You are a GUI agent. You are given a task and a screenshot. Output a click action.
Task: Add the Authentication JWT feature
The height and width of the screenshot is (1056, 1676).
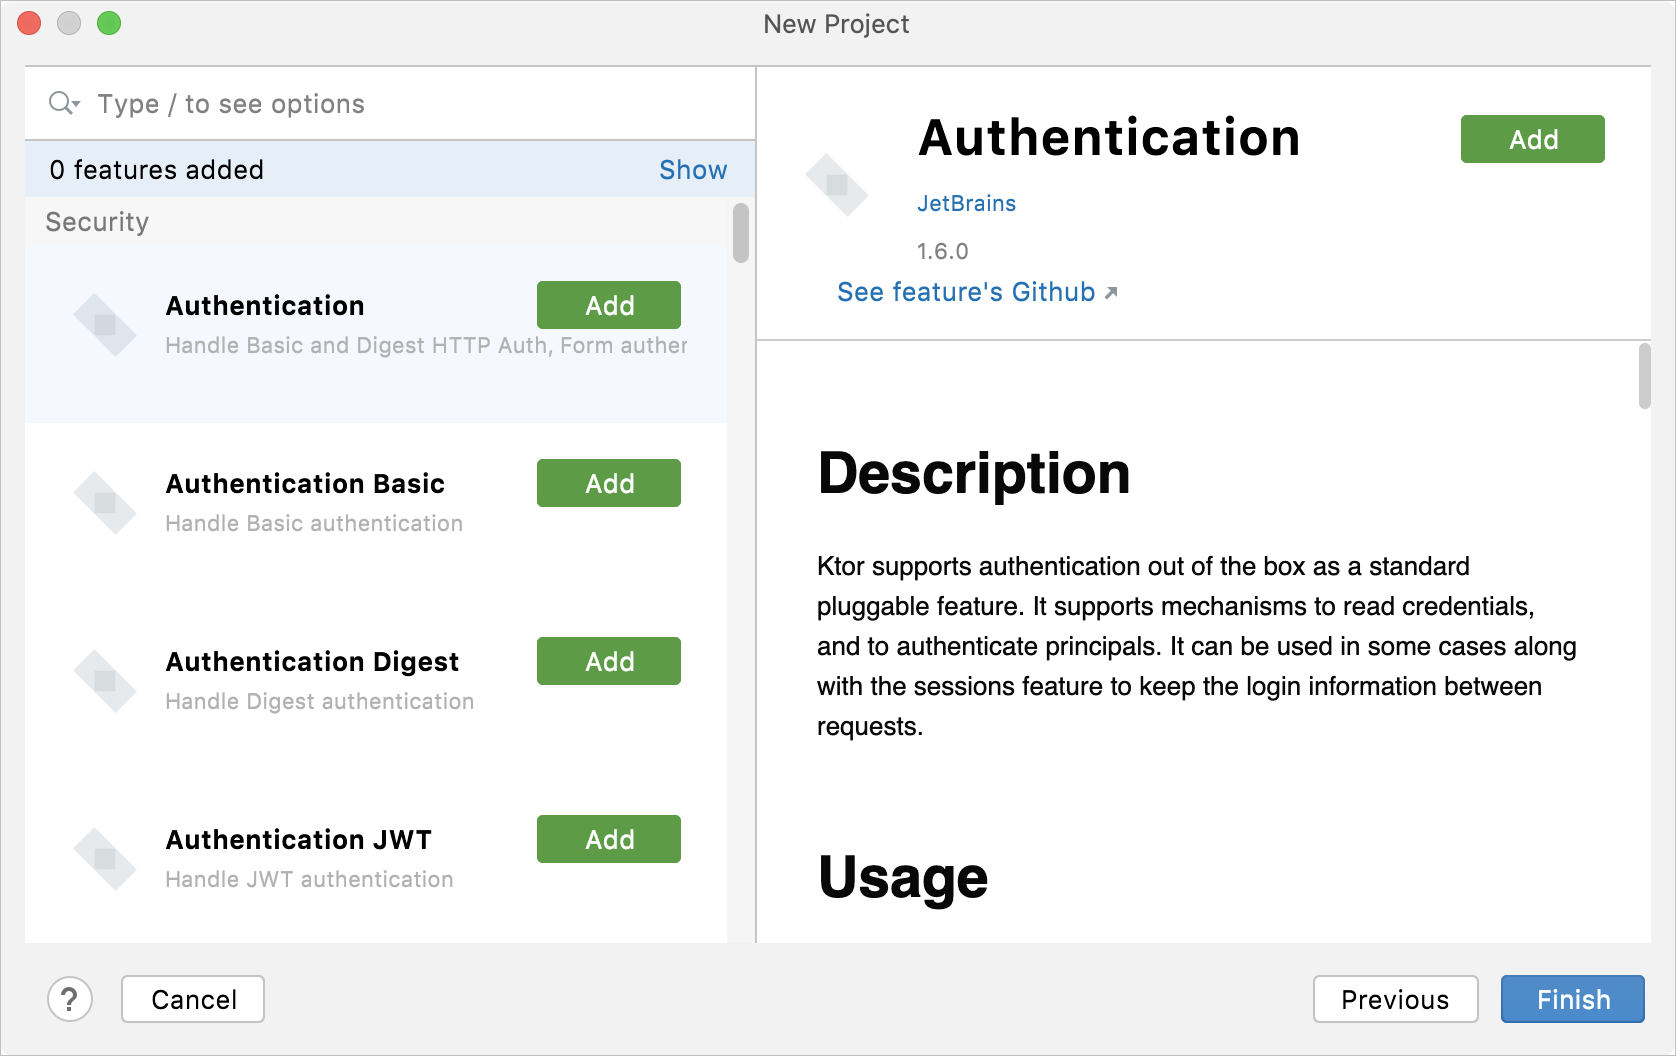click(x=608, y=839)
